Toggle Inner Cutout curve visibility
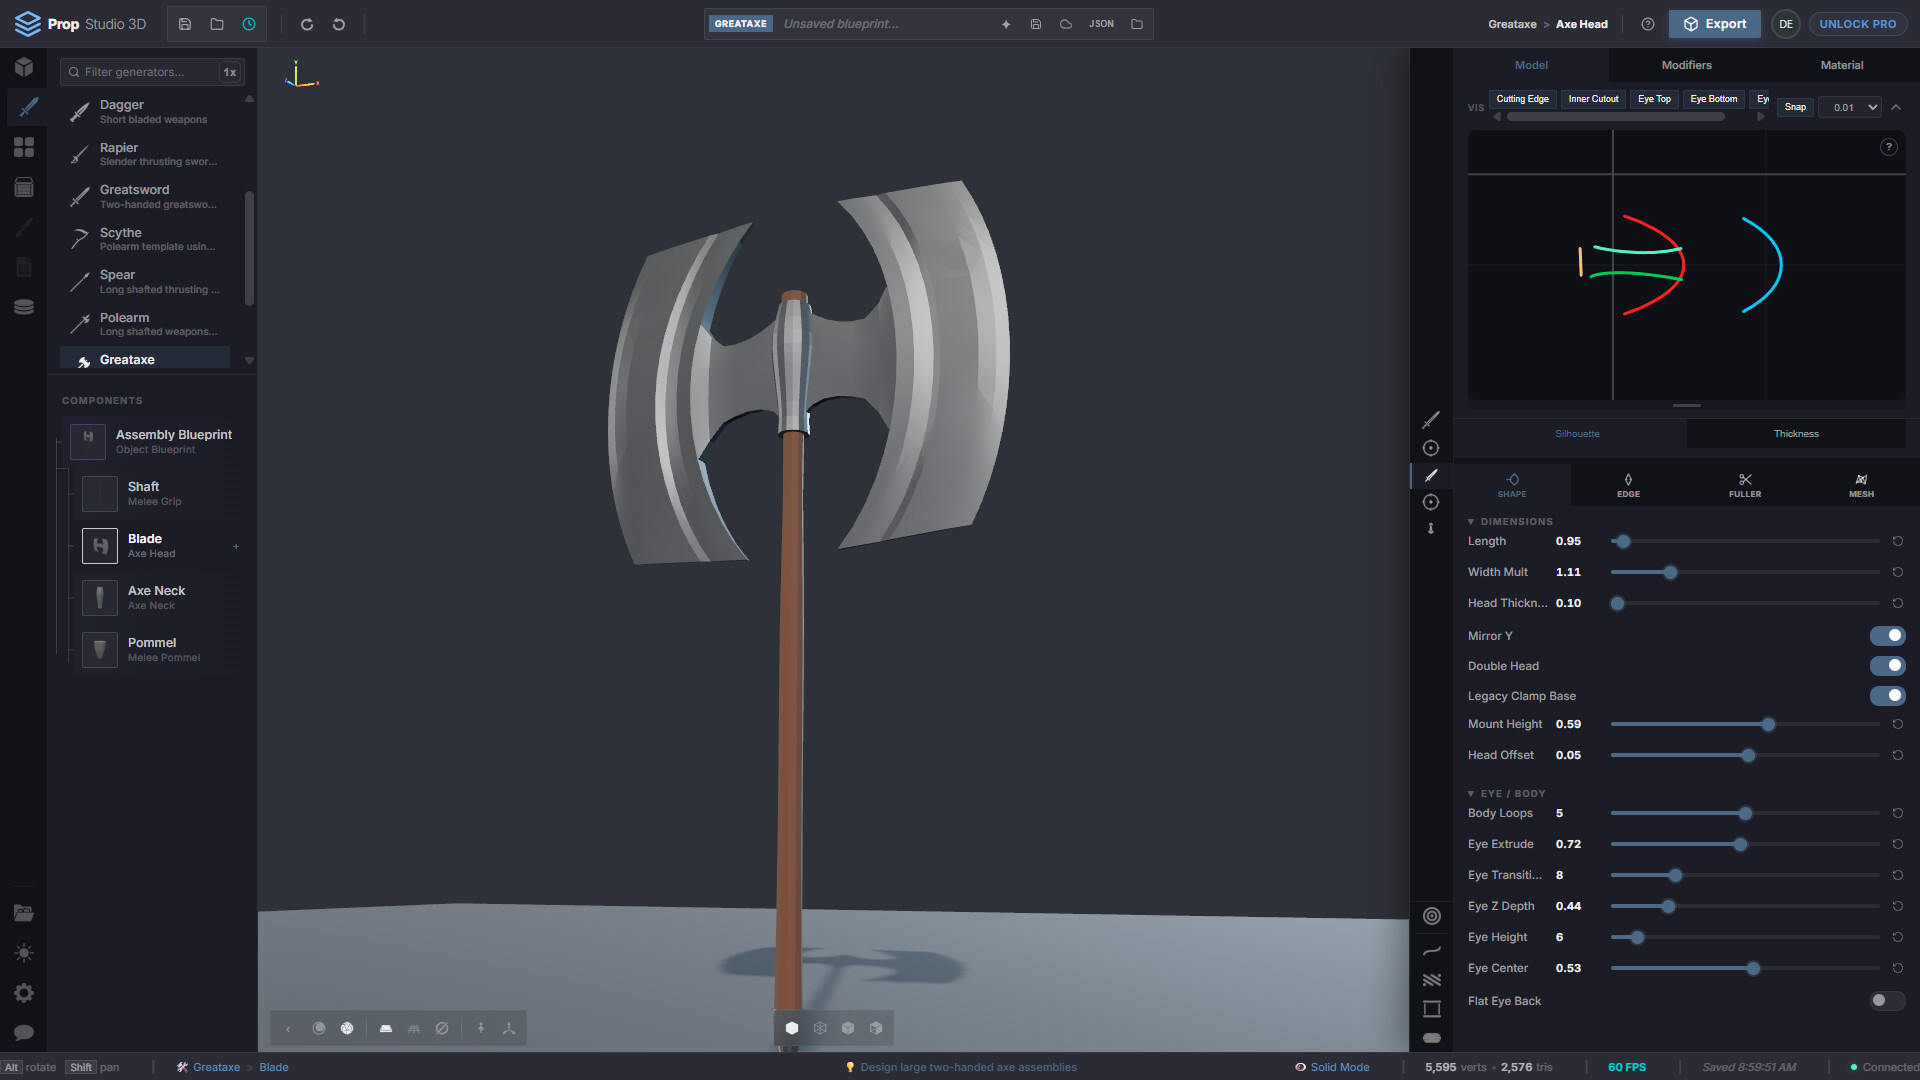The image size is (1920, 1080). pyautogui.click(x=1593, y=99)
